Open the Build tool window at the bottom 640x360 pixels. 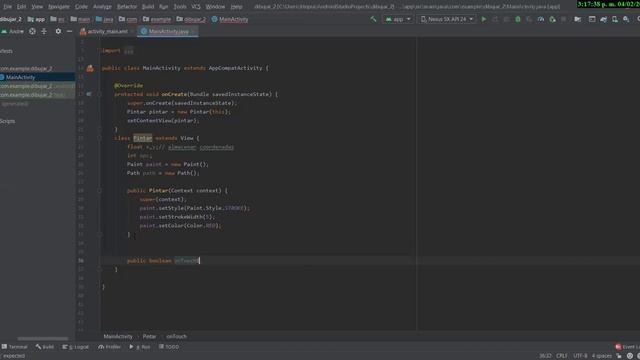(x=45, y=347)
